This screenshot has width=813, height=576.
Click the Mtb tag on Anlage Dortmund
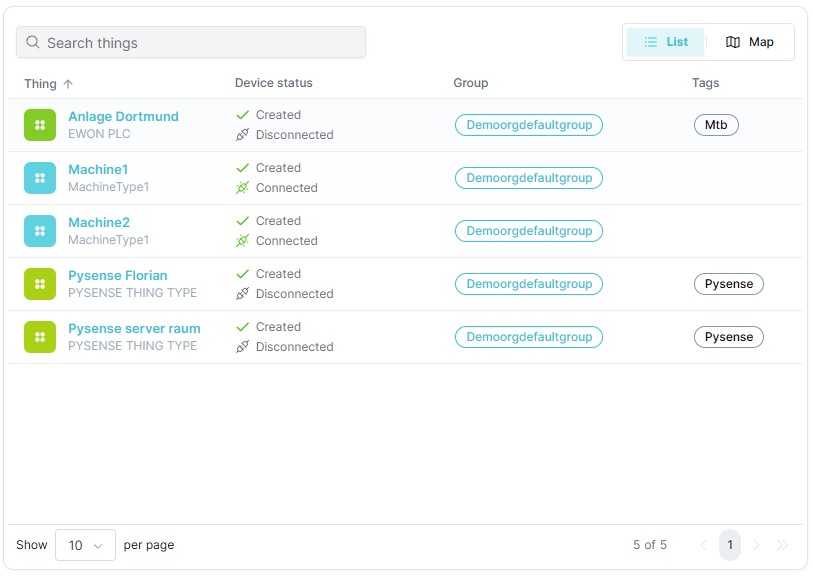click(x=716, y=125)
